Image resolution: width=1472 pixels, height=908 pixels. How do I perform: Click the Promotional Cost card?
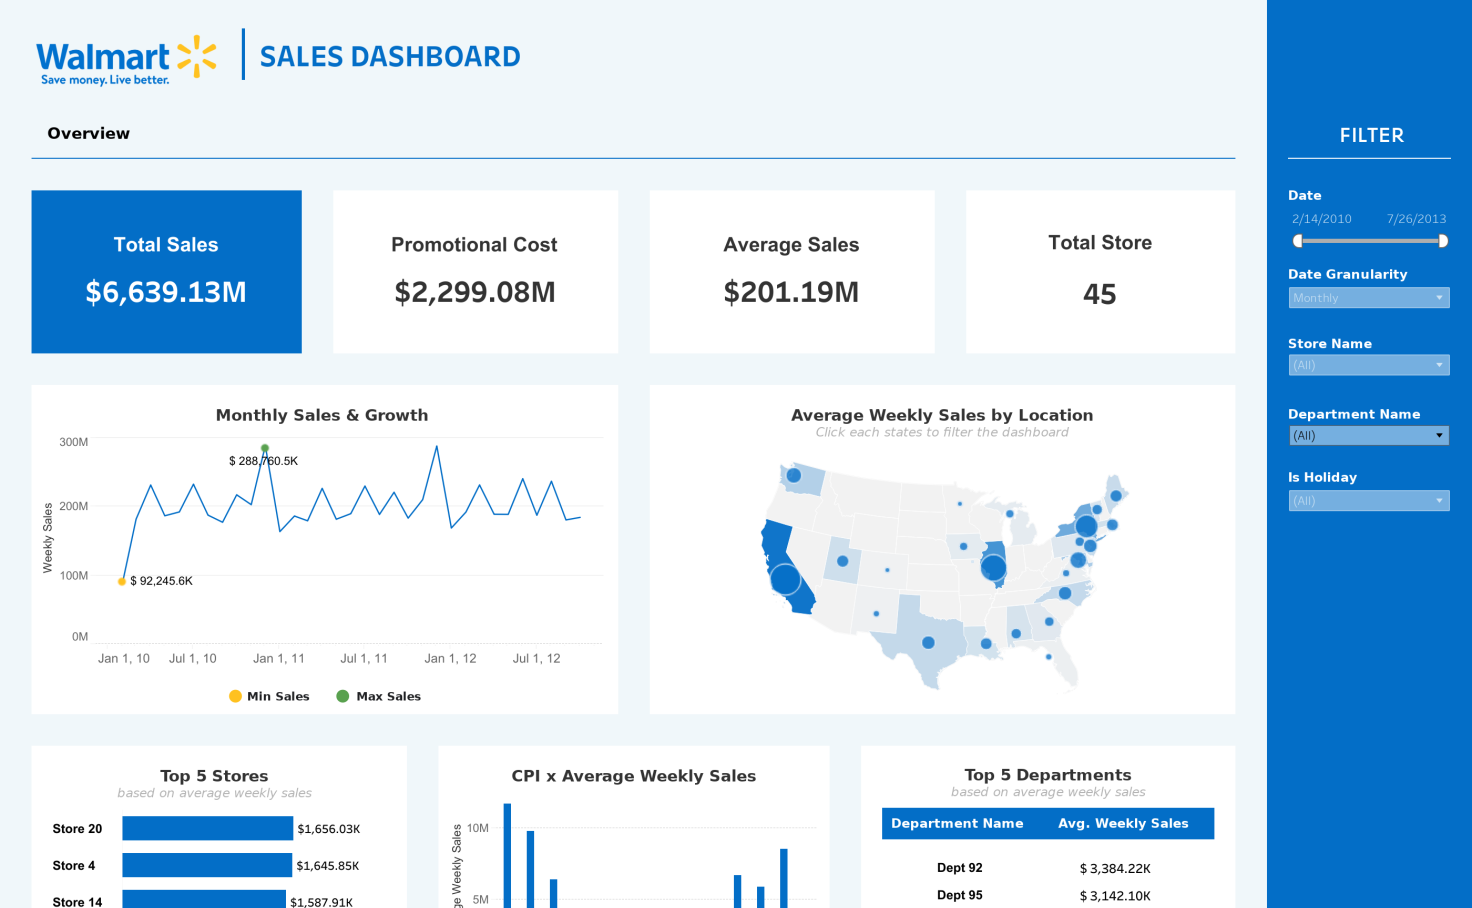coord(475,272)
